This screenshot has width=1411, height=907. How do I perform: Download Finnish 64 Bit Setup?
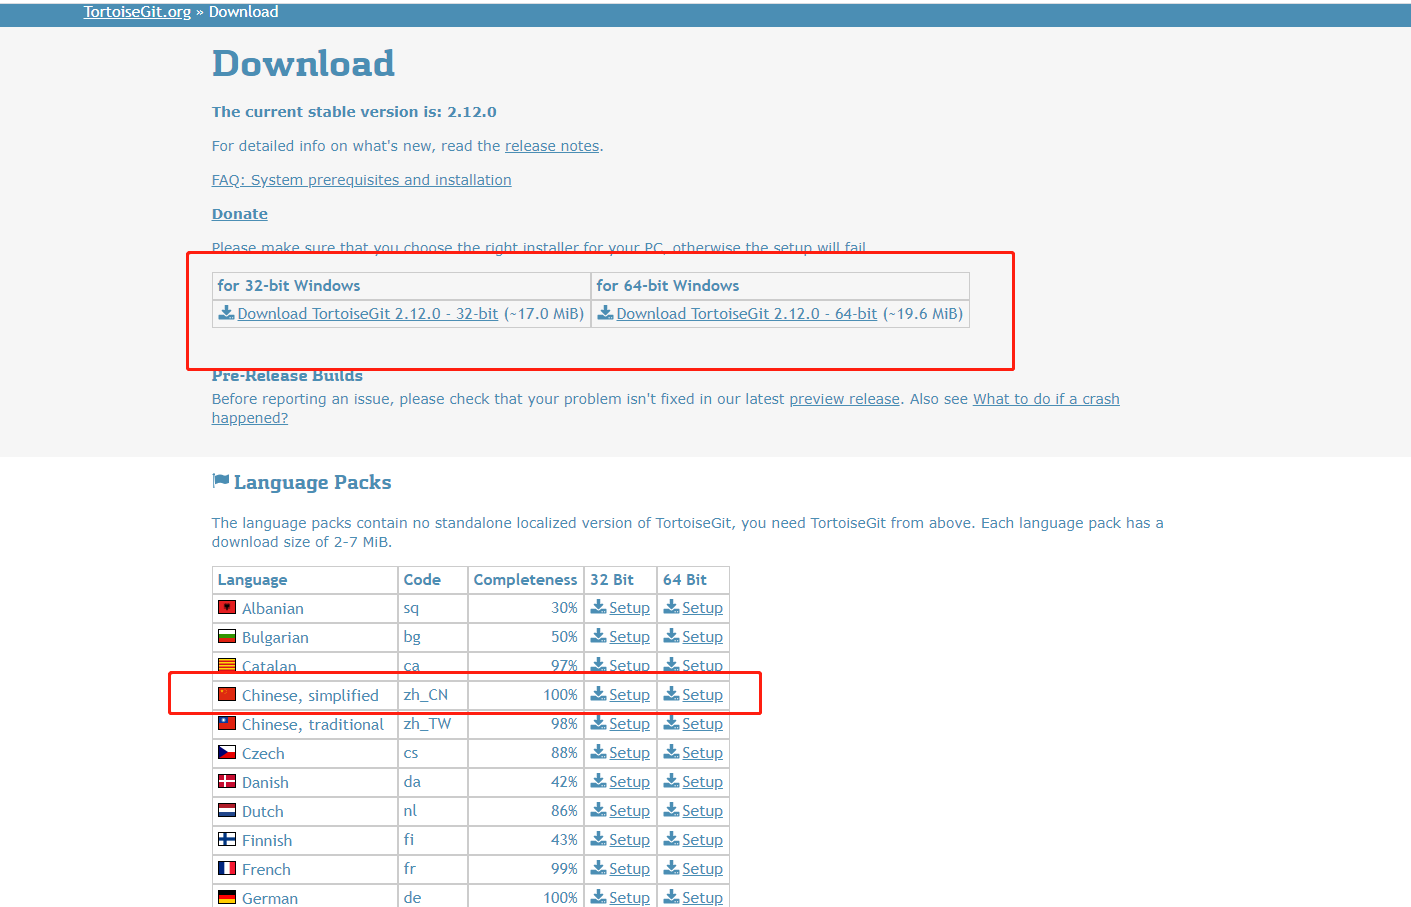(702, 840)
